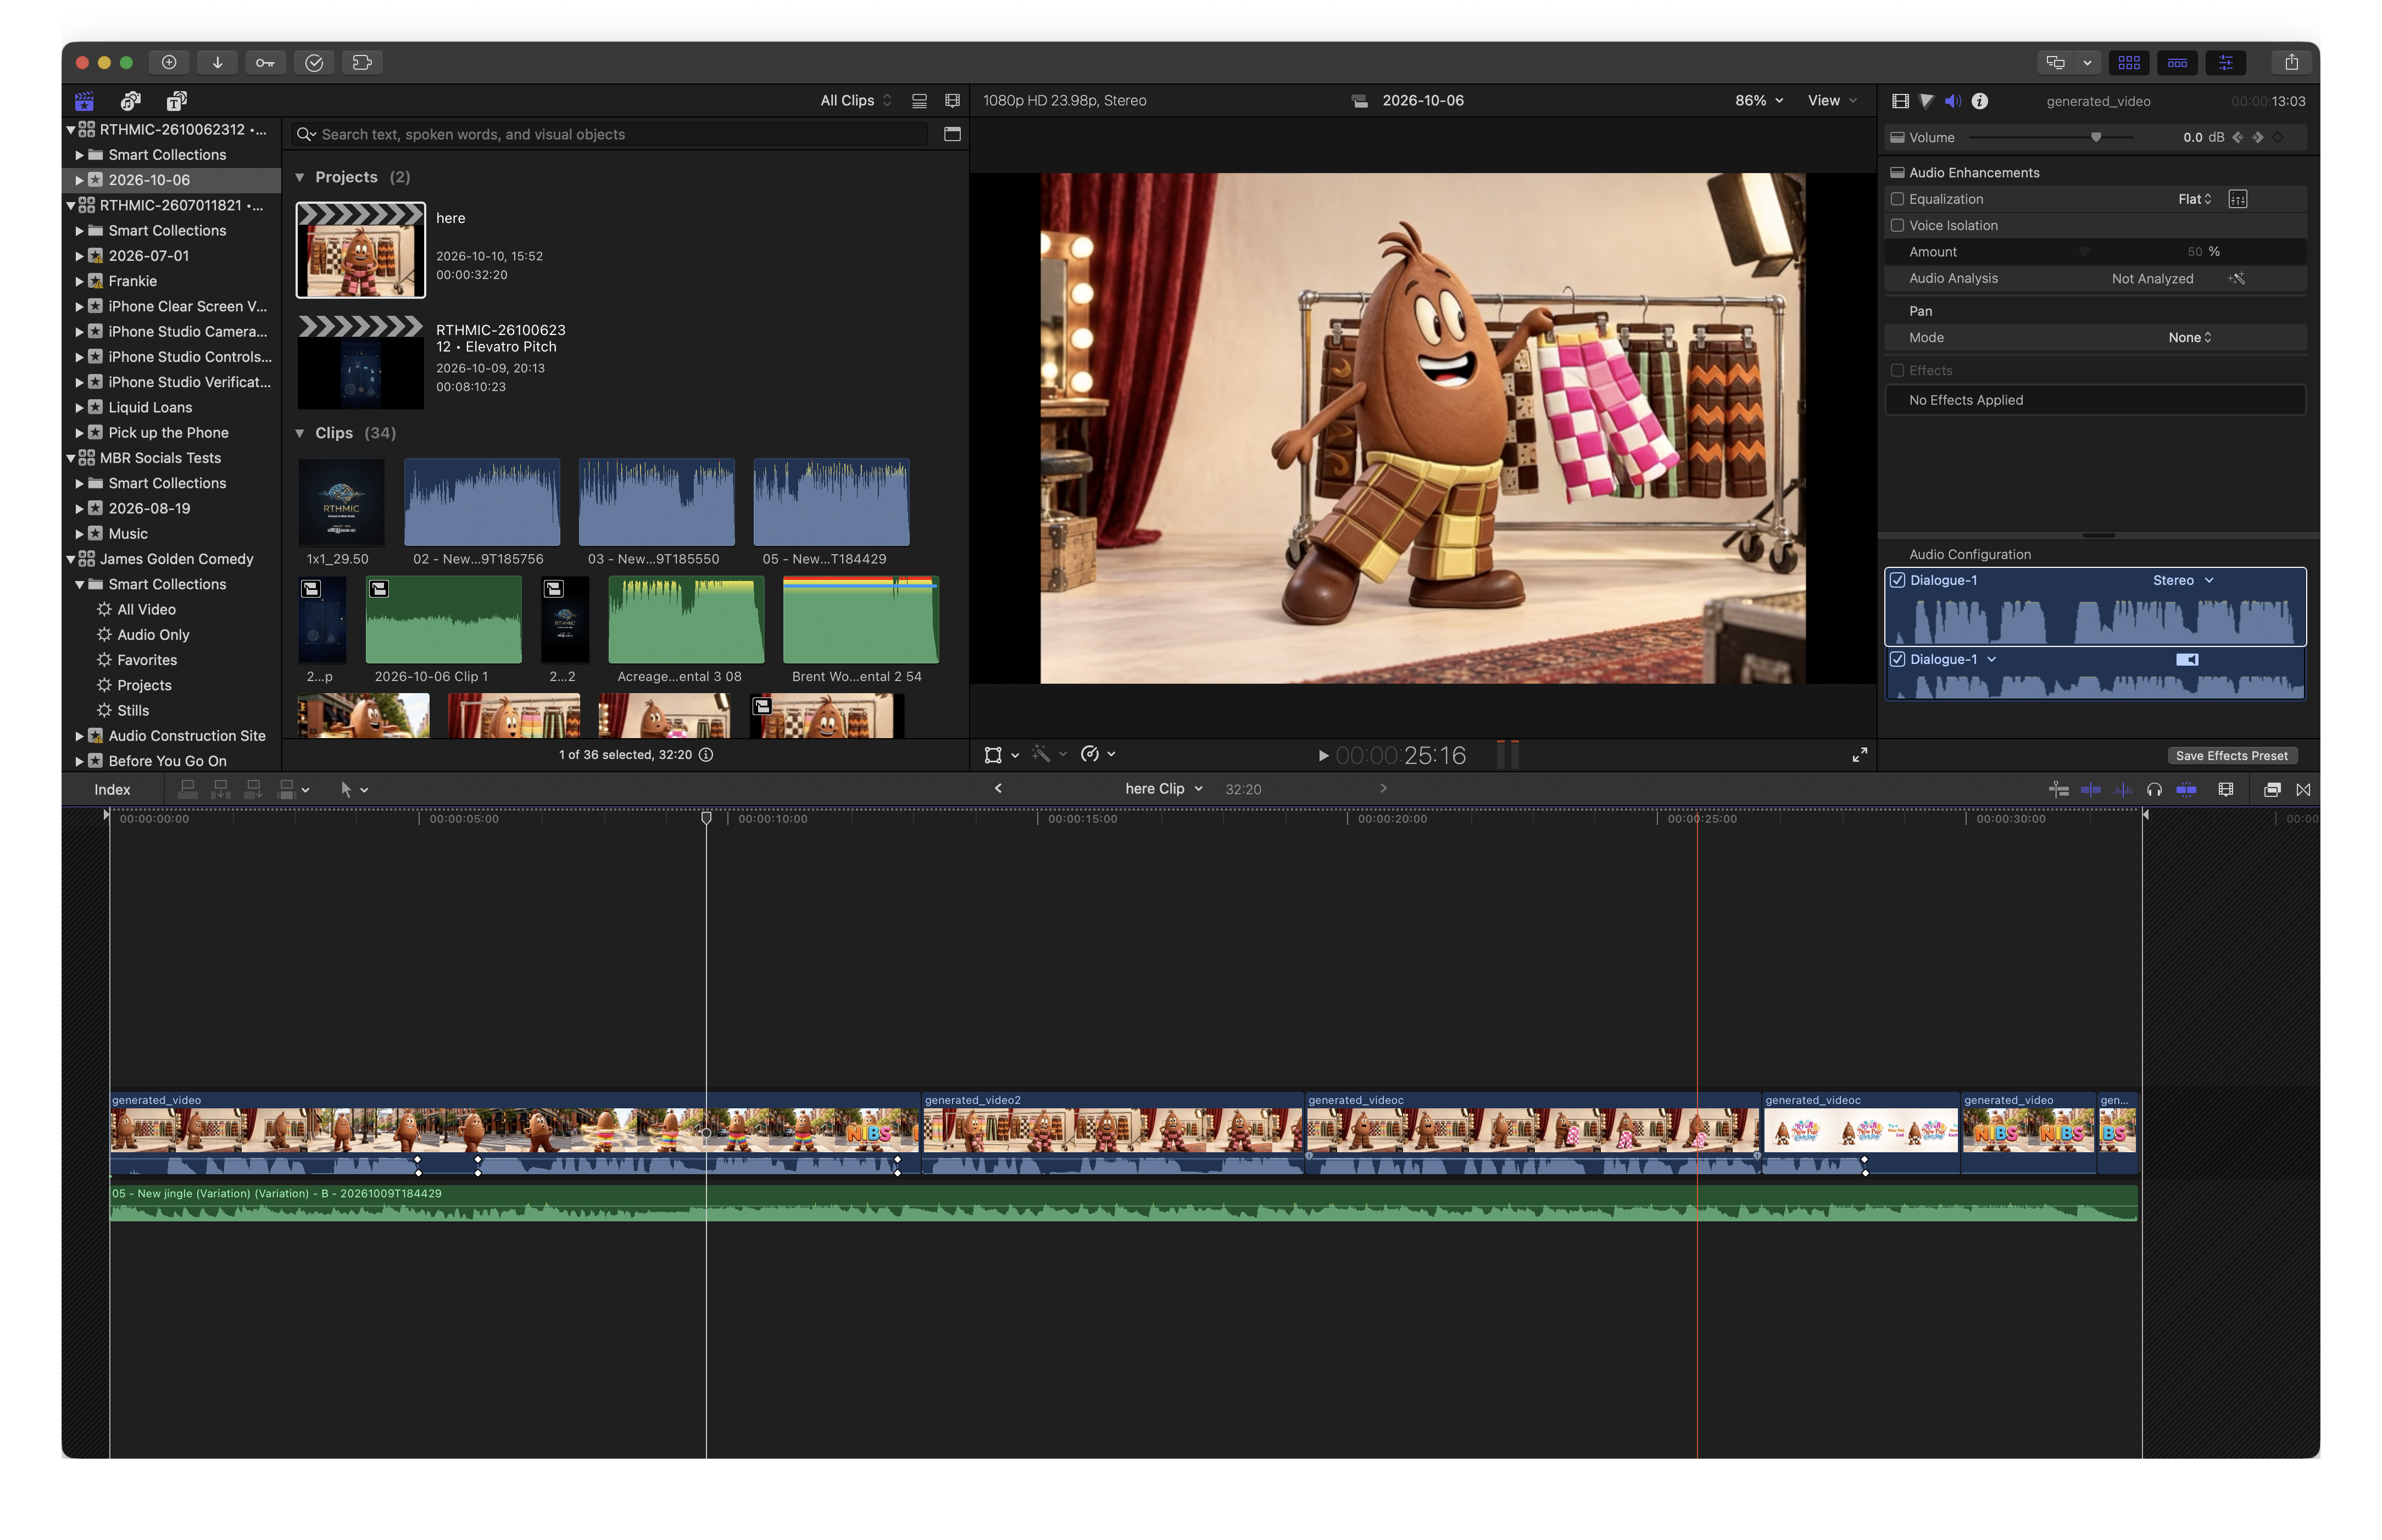Enable the Voice Isolation checkbox

[x=1897, y=225]
